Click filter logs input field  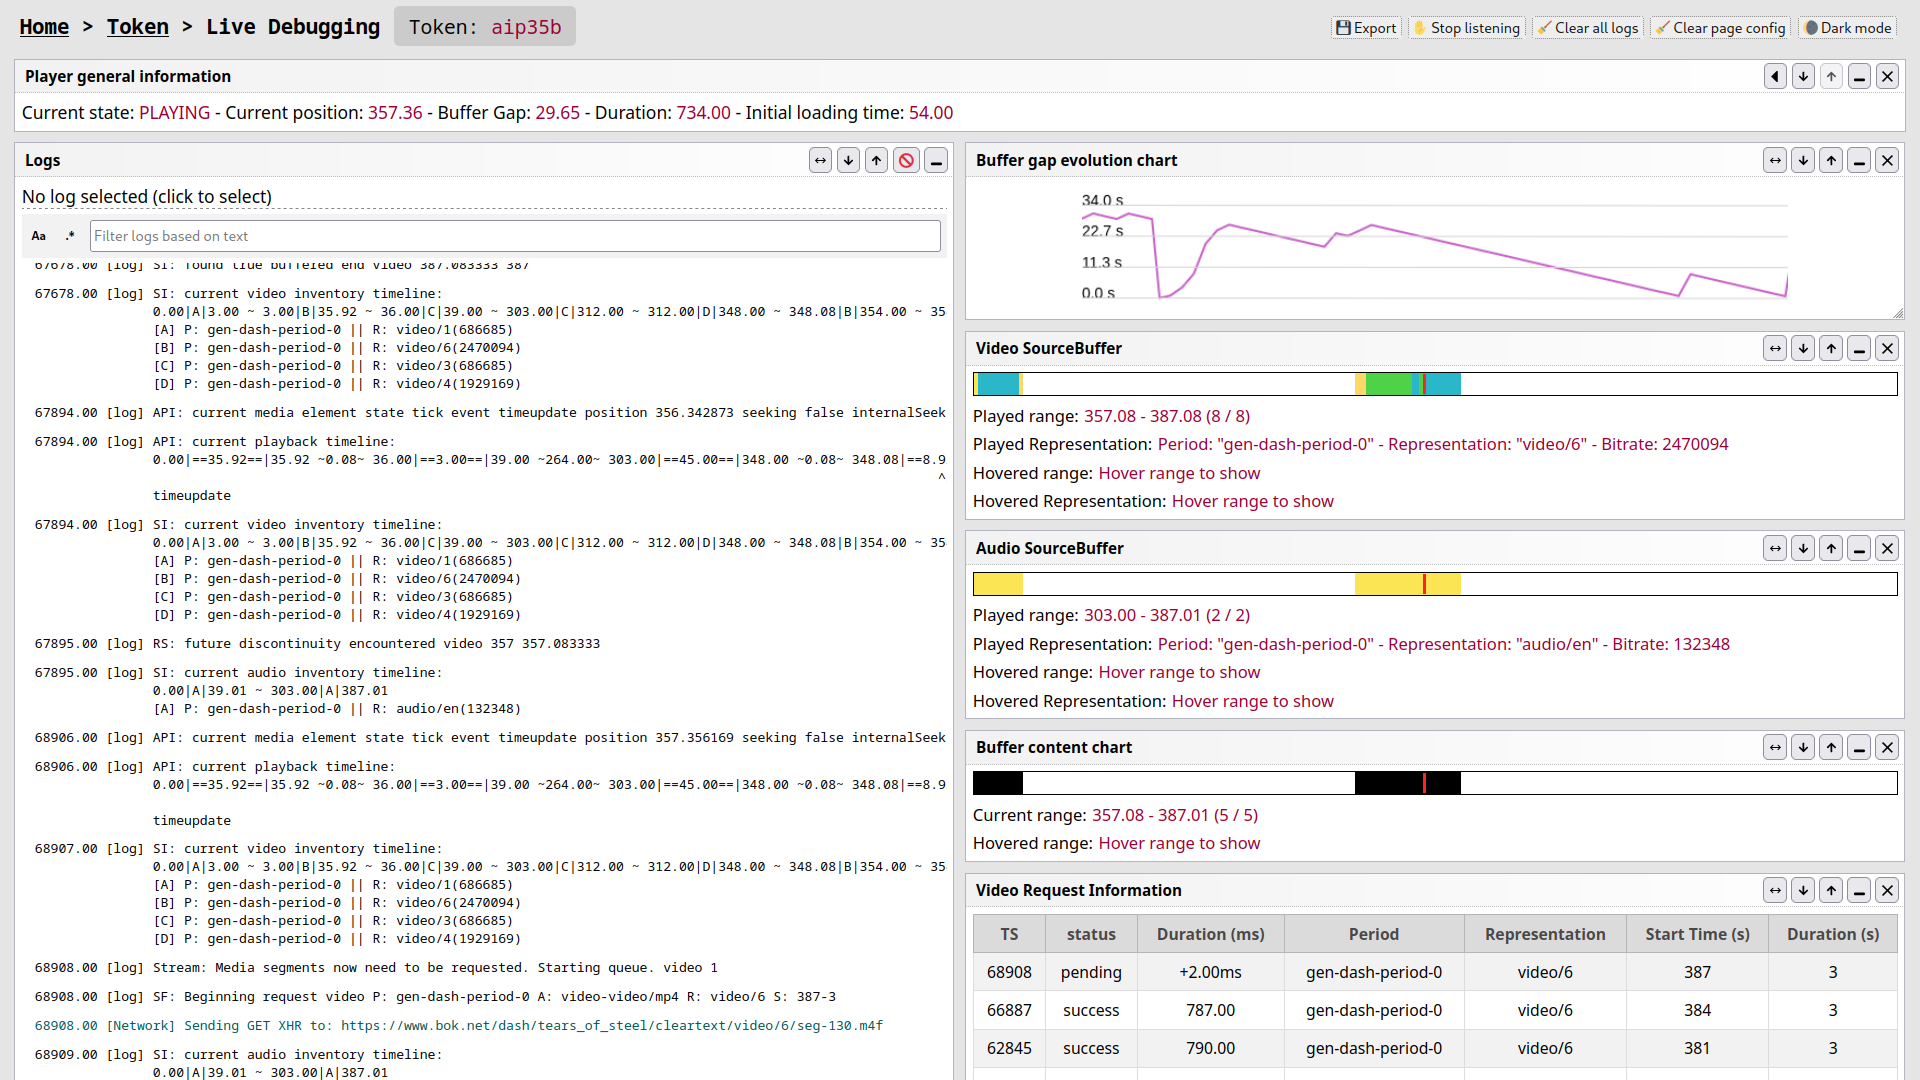coord(513,235)
